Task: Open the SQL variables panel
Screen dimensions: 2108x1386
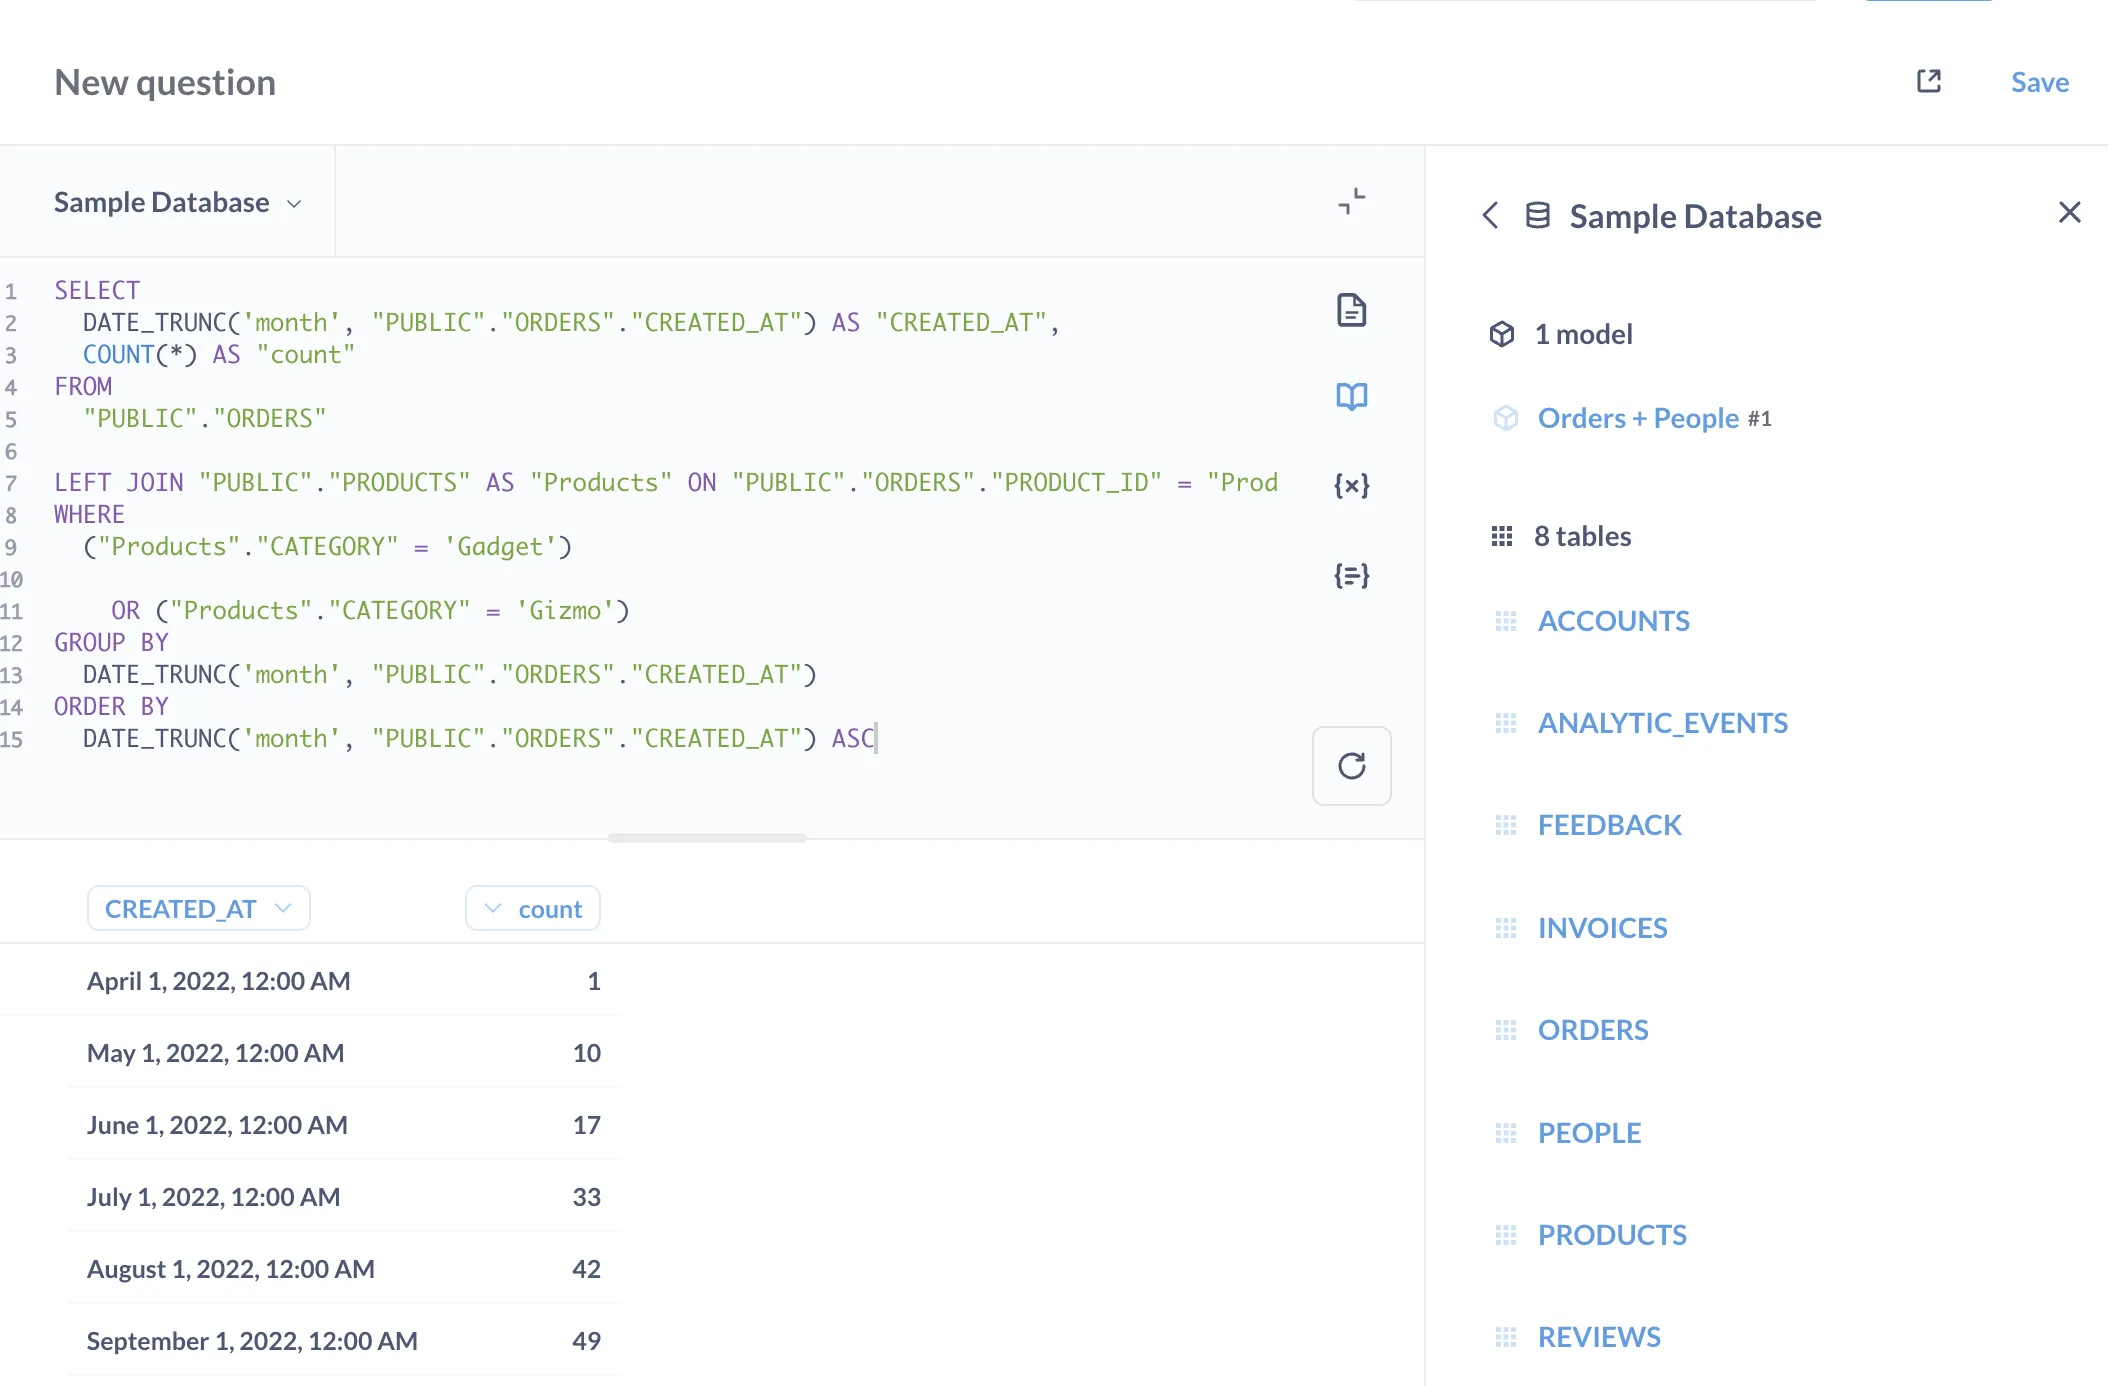Action: pyautogui.click(x=1352, y=485)
